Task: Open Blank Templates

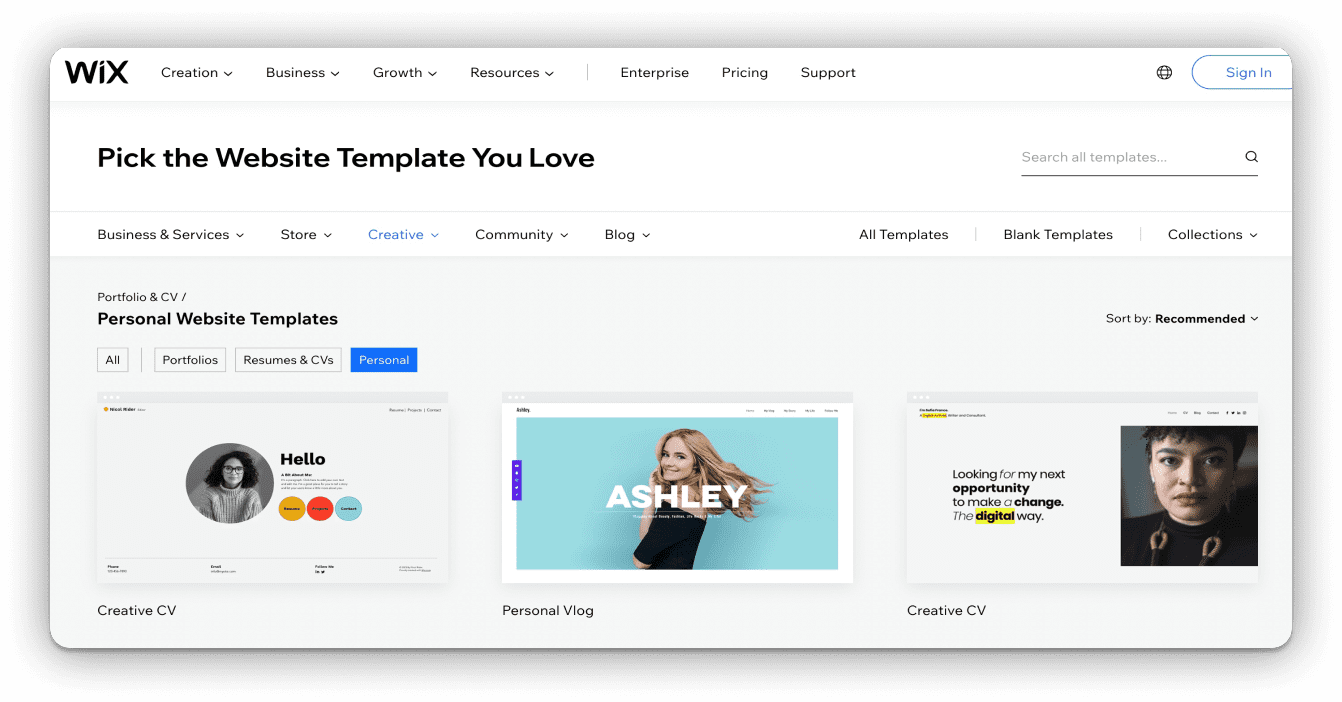Action: pyautogui.click(x=1057, y=234)
